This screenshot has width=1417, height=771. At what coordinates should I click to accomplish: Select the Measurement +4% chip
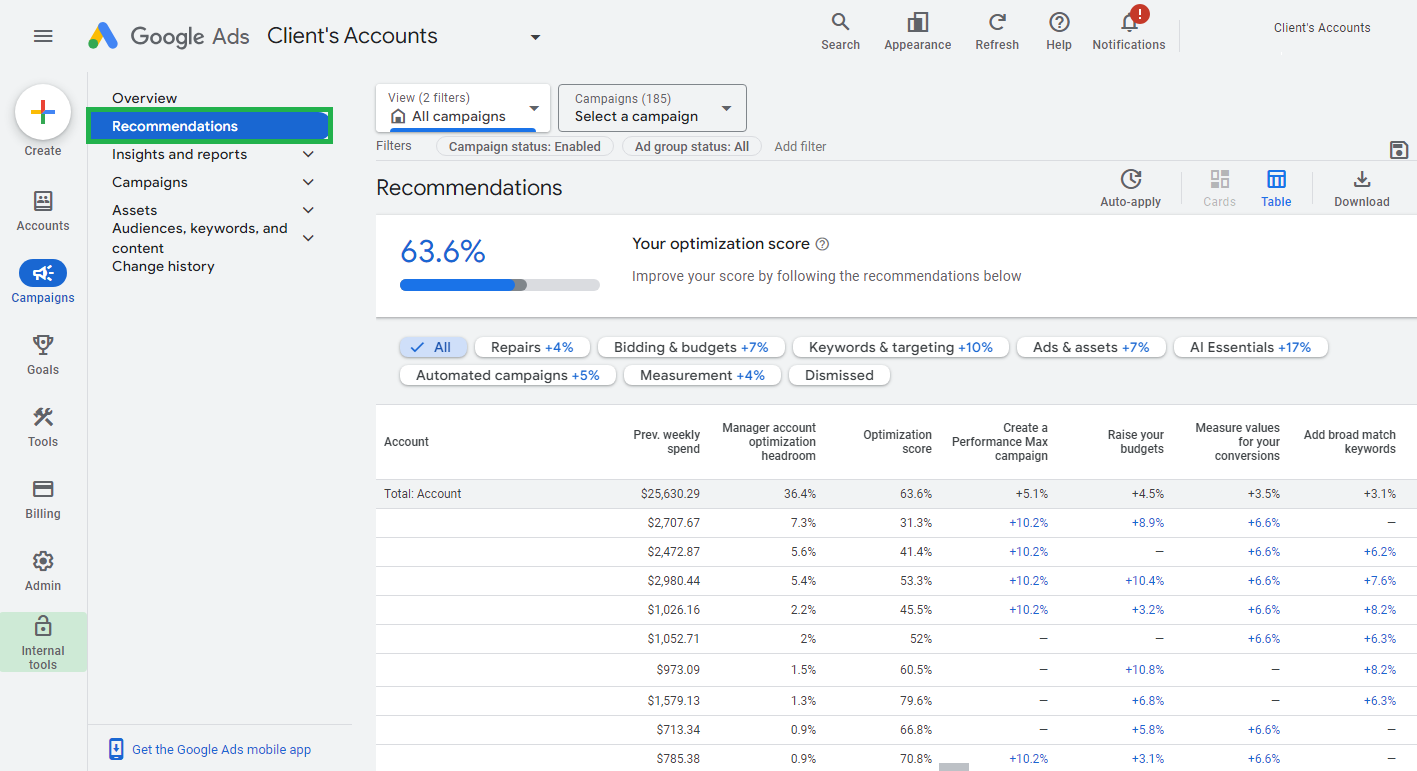702,375
